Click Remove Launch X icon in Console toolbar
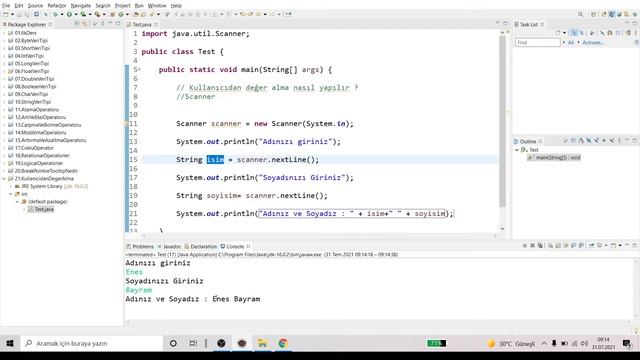The width and height of the screenshot is (640, 360). 533,245
